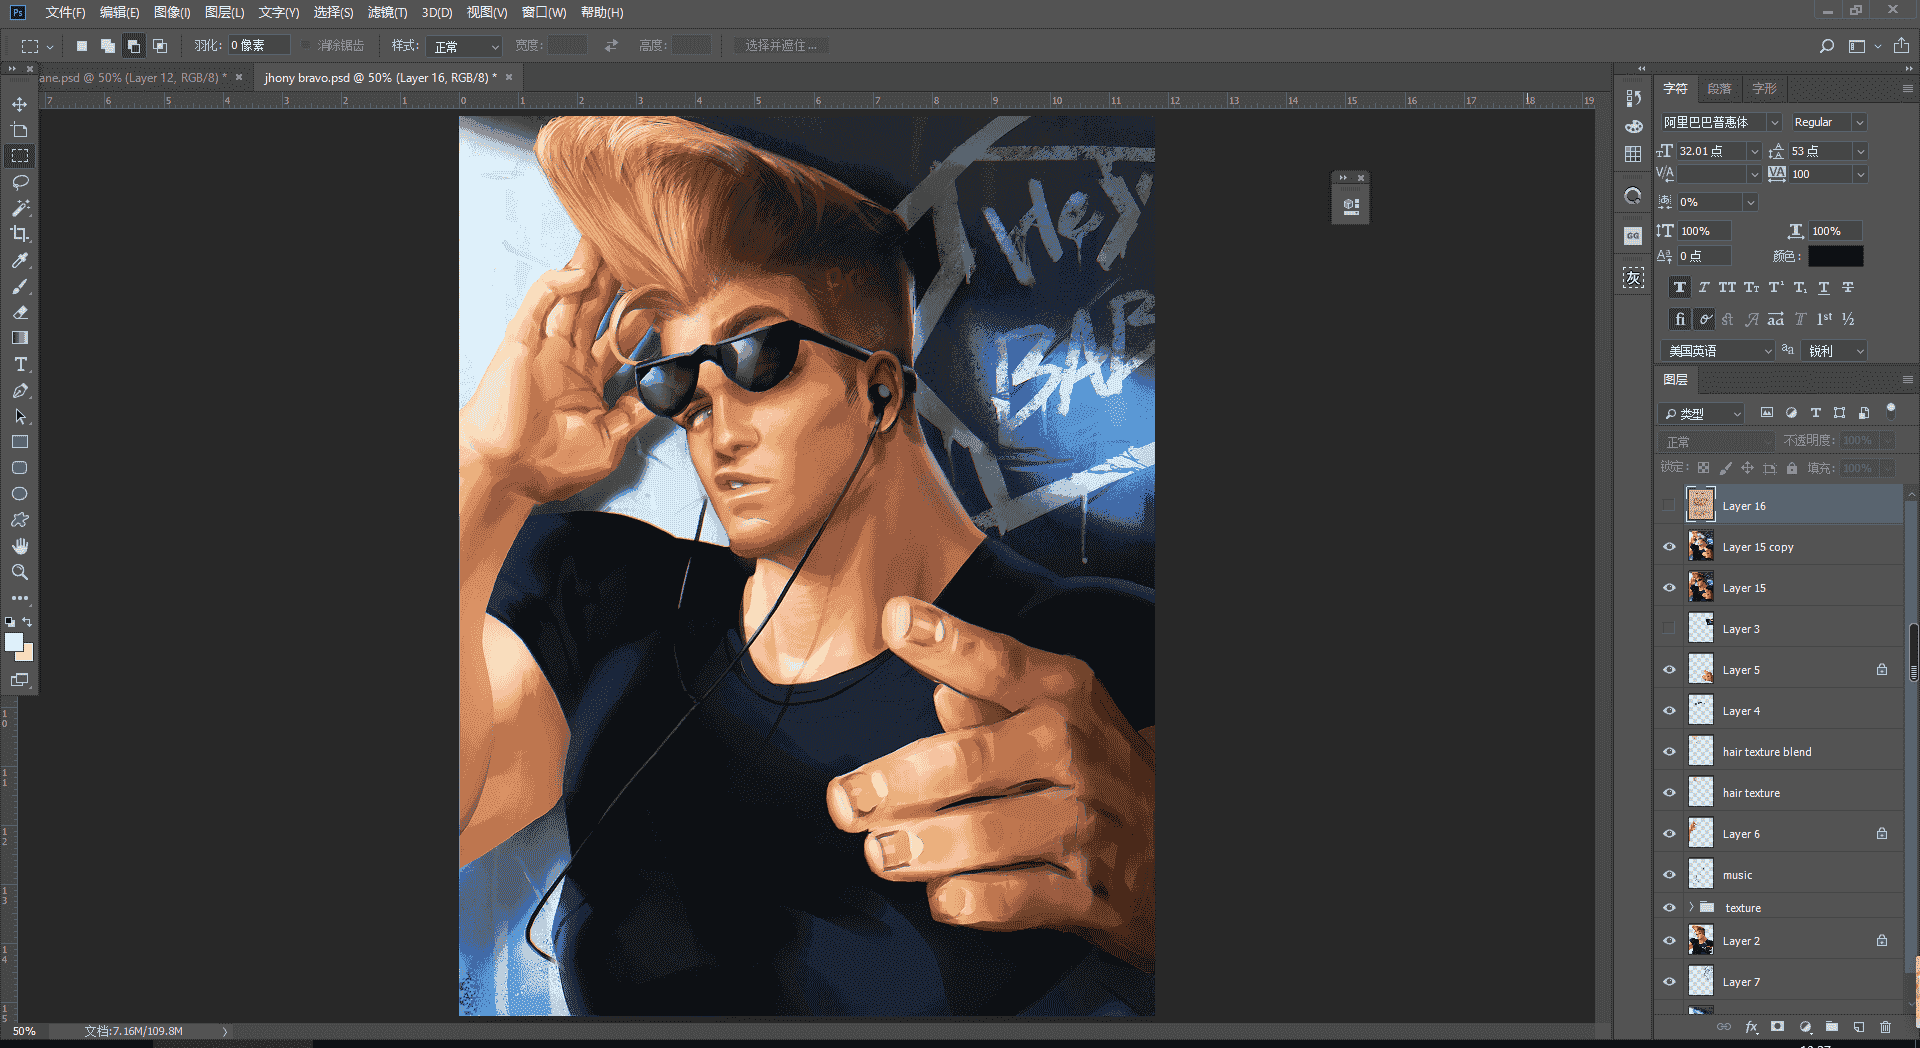Image resolution: width=1920 pixels, height=1048 pixels.
Task: Hide the Layer 15 copy layer
Action: coord(1669,547)
